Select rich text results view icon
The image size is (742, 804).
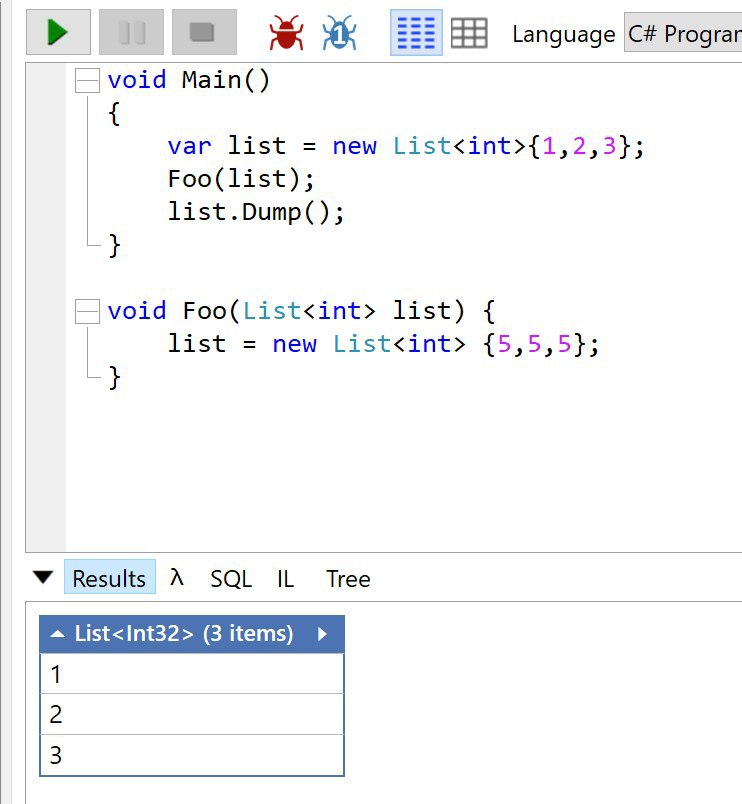point(416,32)
